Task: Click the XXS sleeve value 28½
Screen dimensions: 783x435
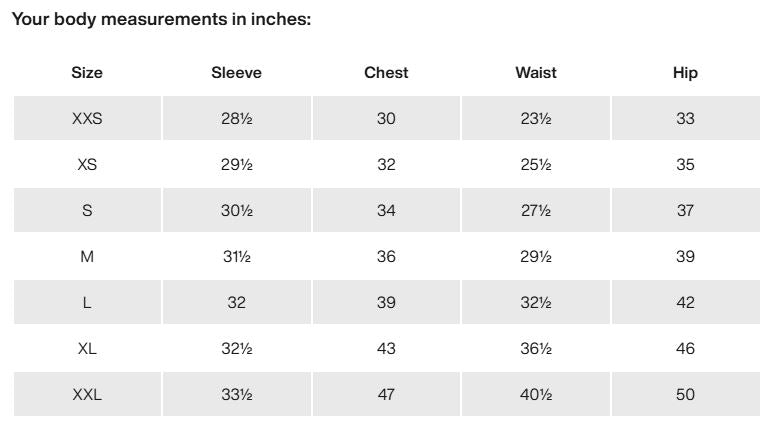Action: tap(236, 119)
